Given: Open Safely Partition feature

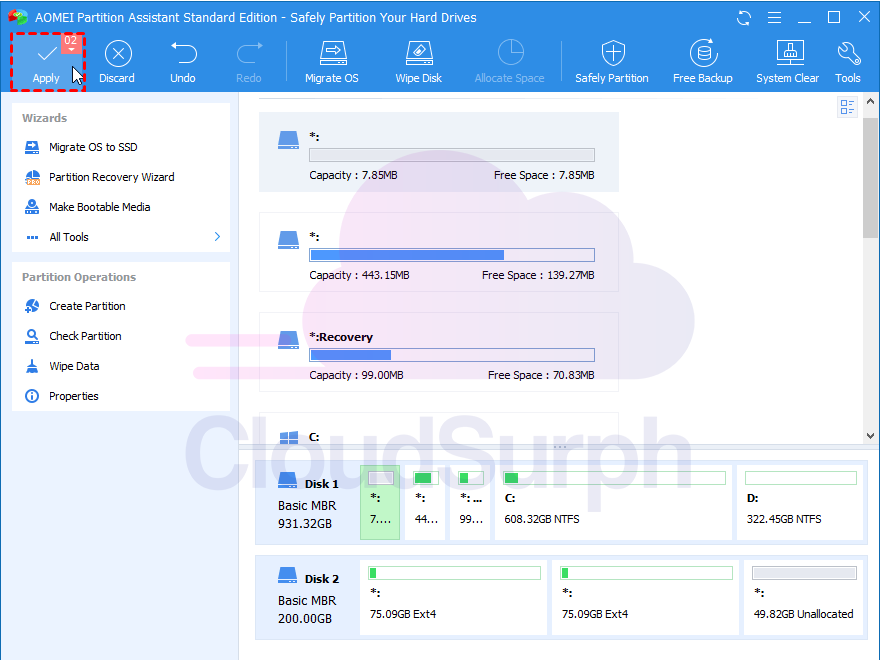Looking at the screenshot, I should tap(612, 62).
